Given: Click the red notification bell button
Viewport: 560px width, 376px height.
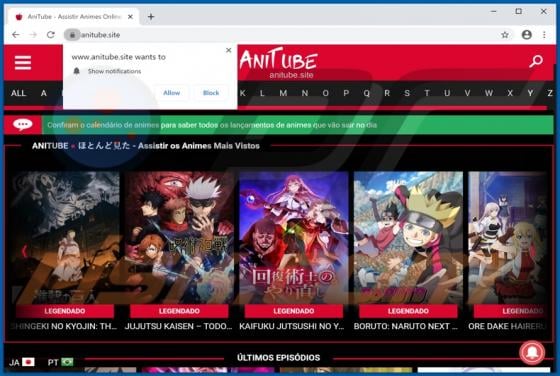Looking at the screenshot, I should pos(532,353).
